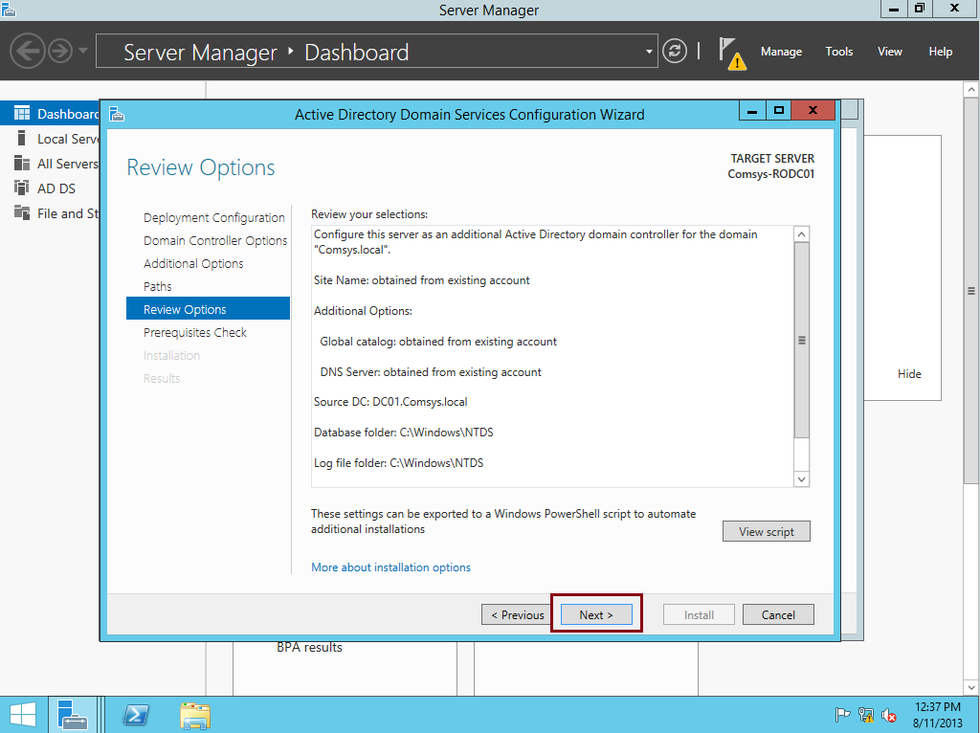
Task: Open the navigation history dropdown arrow
Action: (x=83, y=51)
